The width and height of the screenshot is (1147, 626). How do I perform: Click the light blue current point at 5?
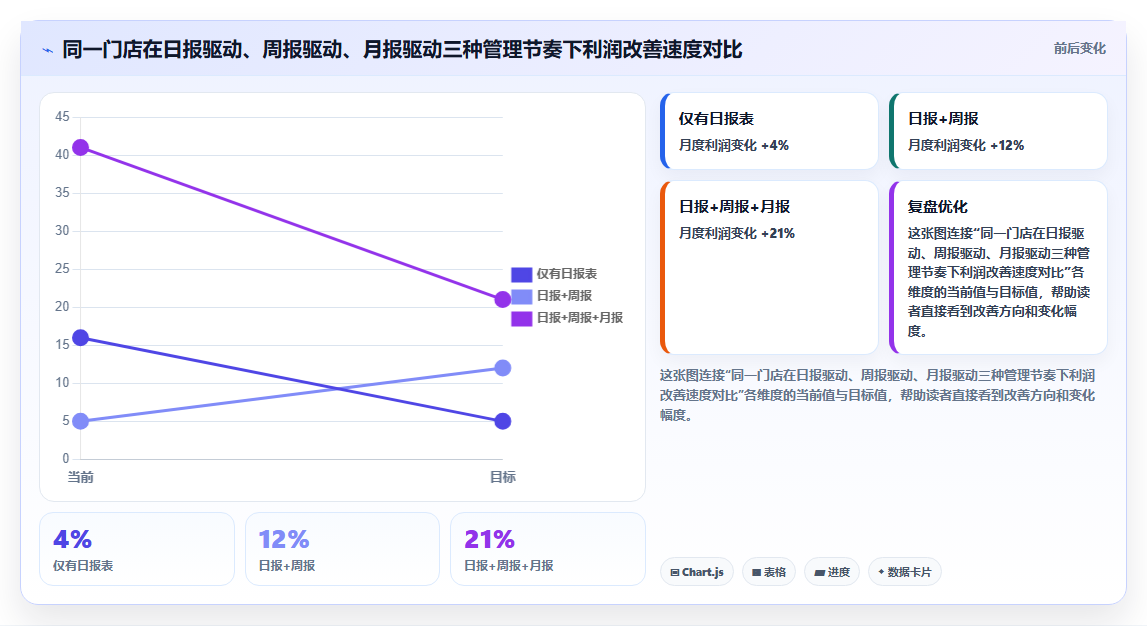click(80, 421)
